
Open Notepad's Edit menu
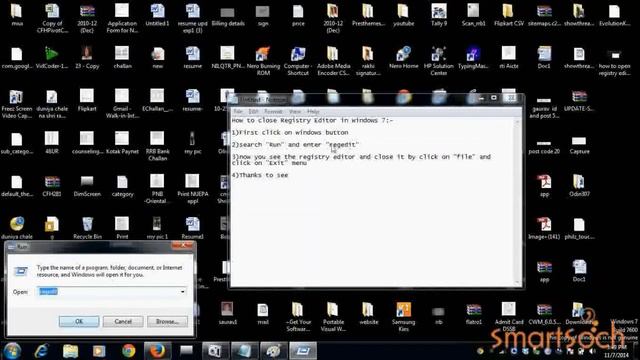[253, 111]
